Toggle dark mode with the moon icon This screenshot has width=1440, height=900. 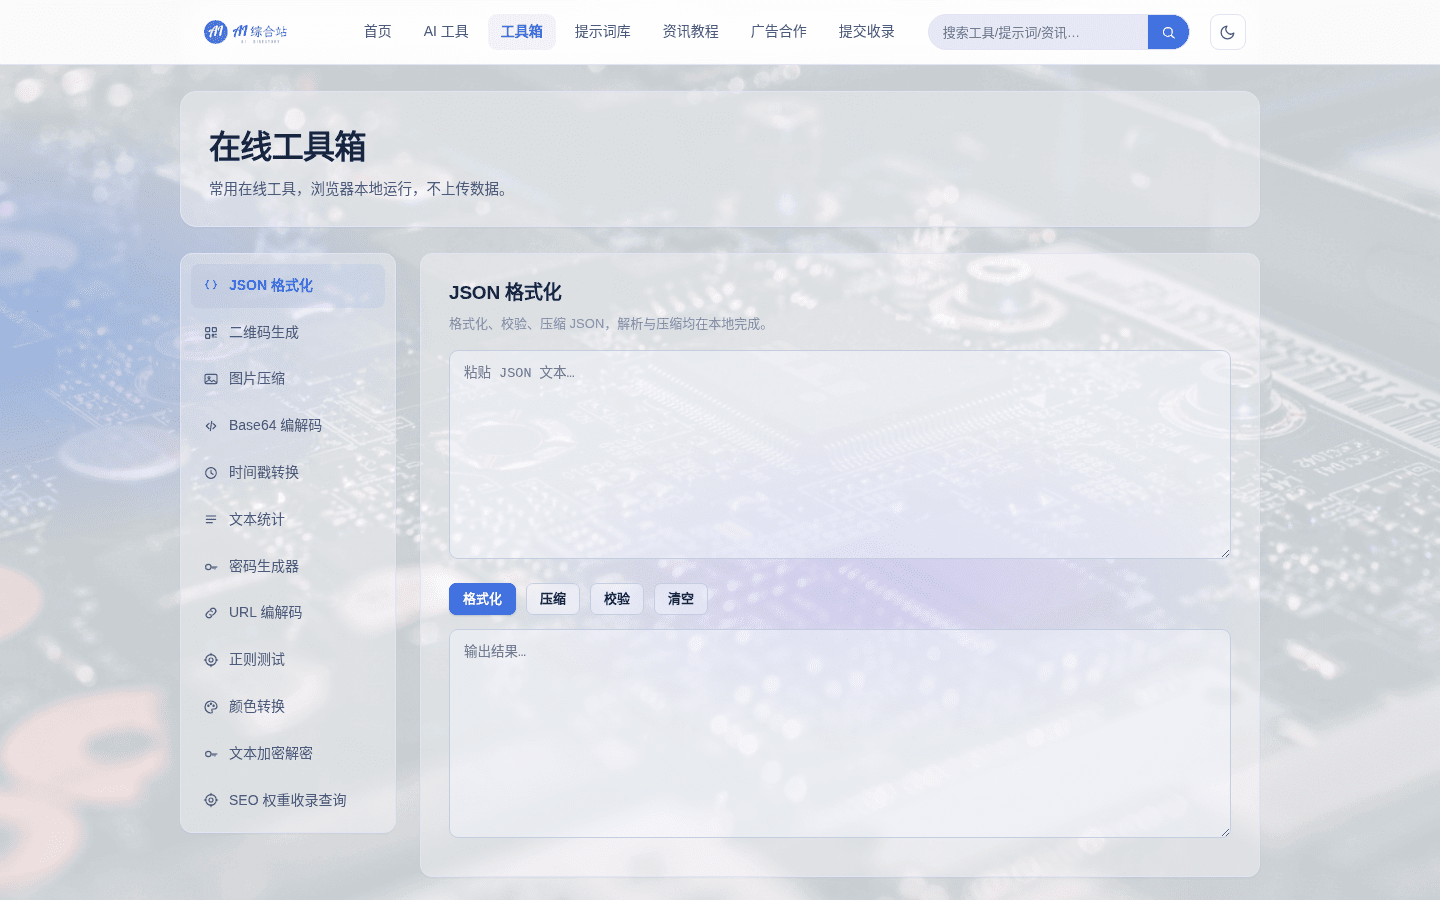[1227, 32]
